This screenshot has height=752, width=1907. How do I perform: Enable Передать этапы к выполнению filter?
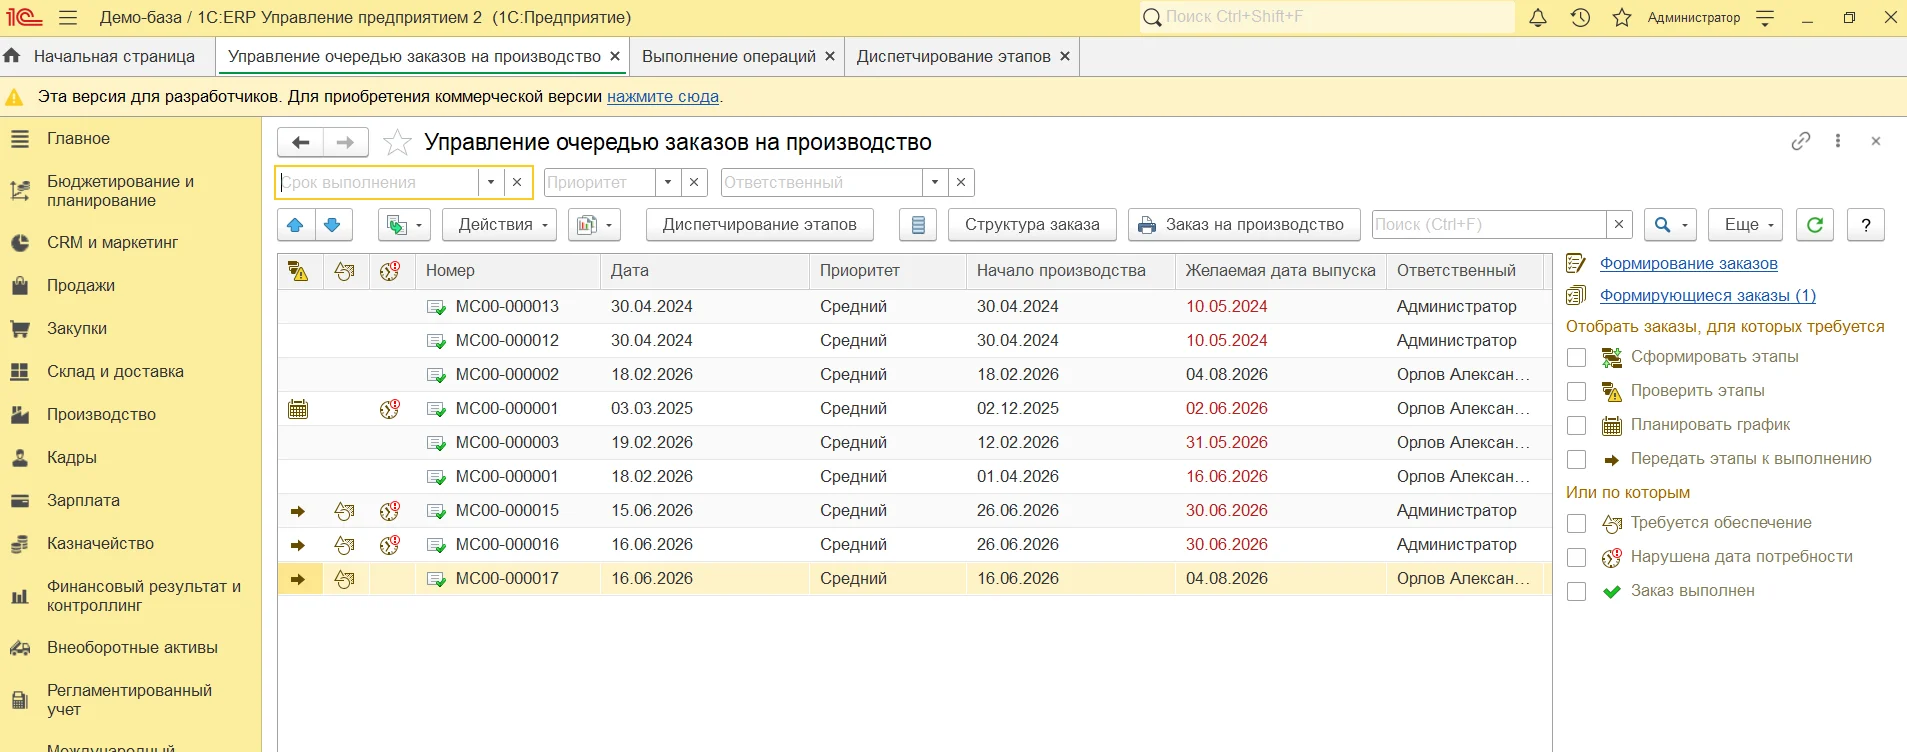tap(1577, 460)
